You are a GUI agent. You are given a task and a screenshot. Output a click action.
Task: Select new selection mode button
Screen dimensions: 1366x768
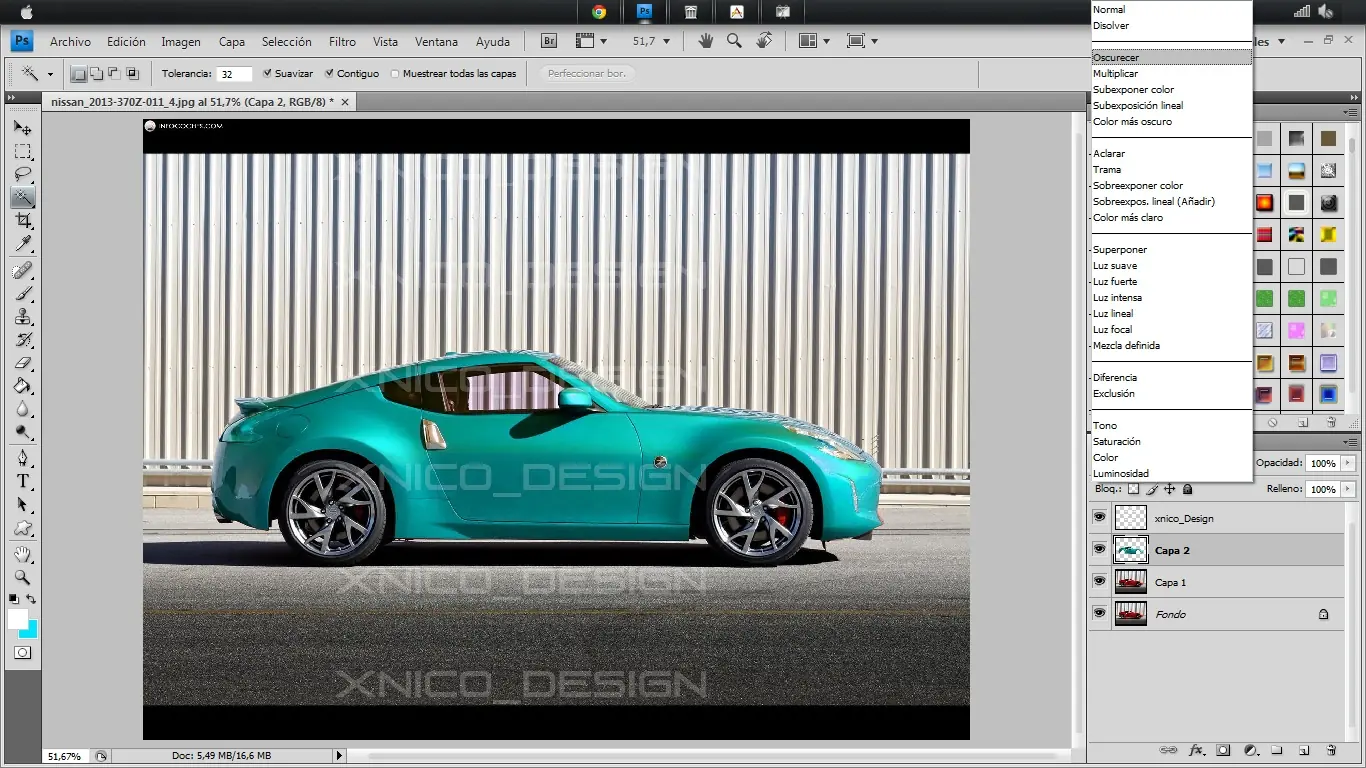coord(78,73)
